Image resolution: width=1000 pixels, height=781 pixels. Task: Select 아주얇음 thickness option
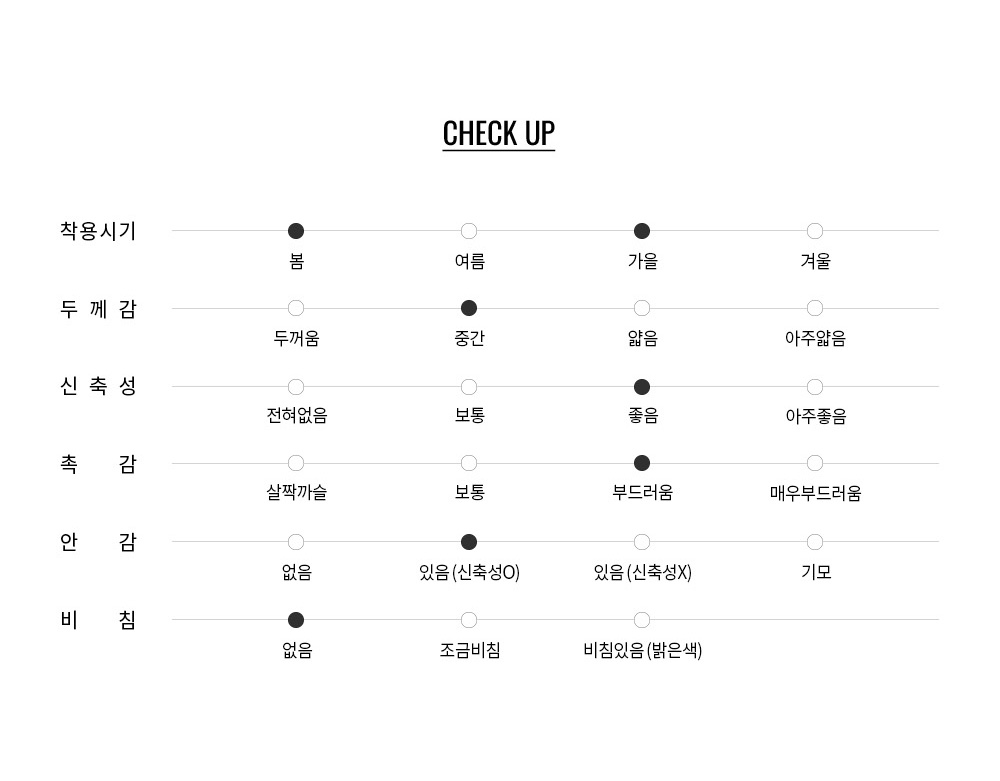pyautogui.click(x=815, y=308)
